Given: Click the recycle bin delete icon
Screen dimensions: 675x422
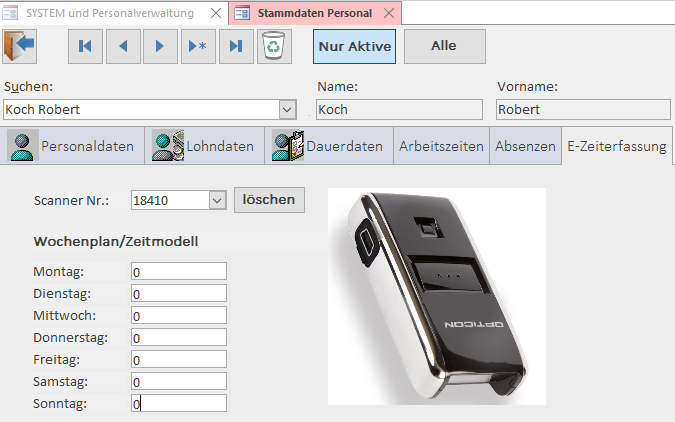Looking at the screenshot, I should (x=274, y=47).
